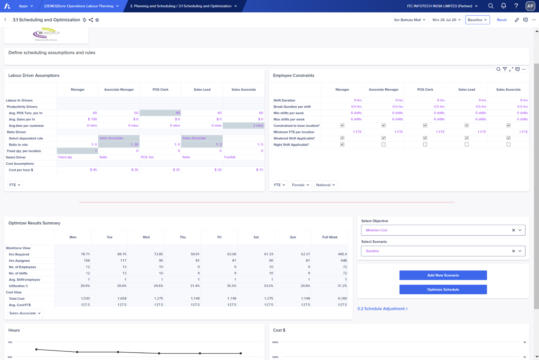Open the user avatar menu
This screenshot has width=539, height=360.
click(530, 6)
